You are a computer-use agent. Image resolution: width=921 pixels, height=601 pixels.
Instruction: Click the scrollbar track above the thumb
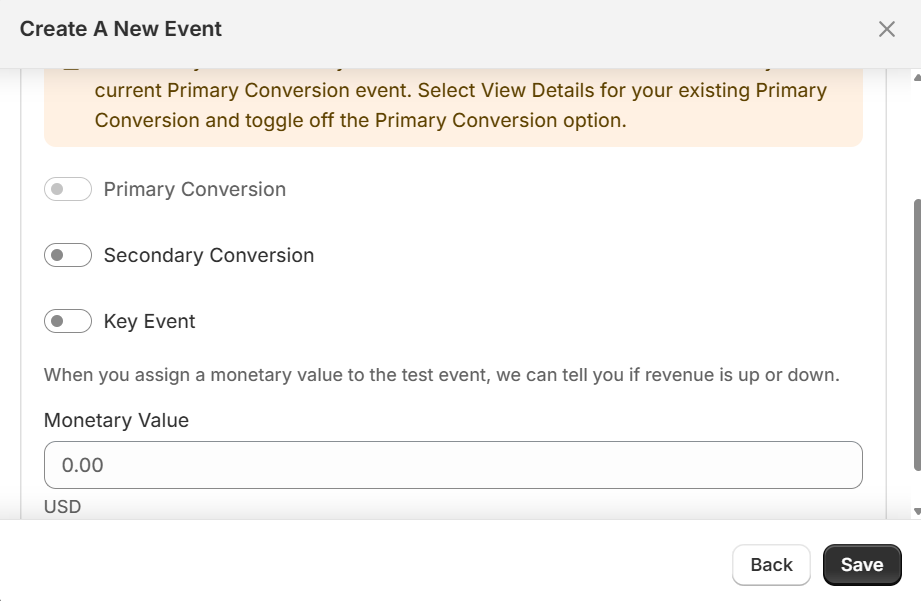pyautogui.click(x=917, y=141)
